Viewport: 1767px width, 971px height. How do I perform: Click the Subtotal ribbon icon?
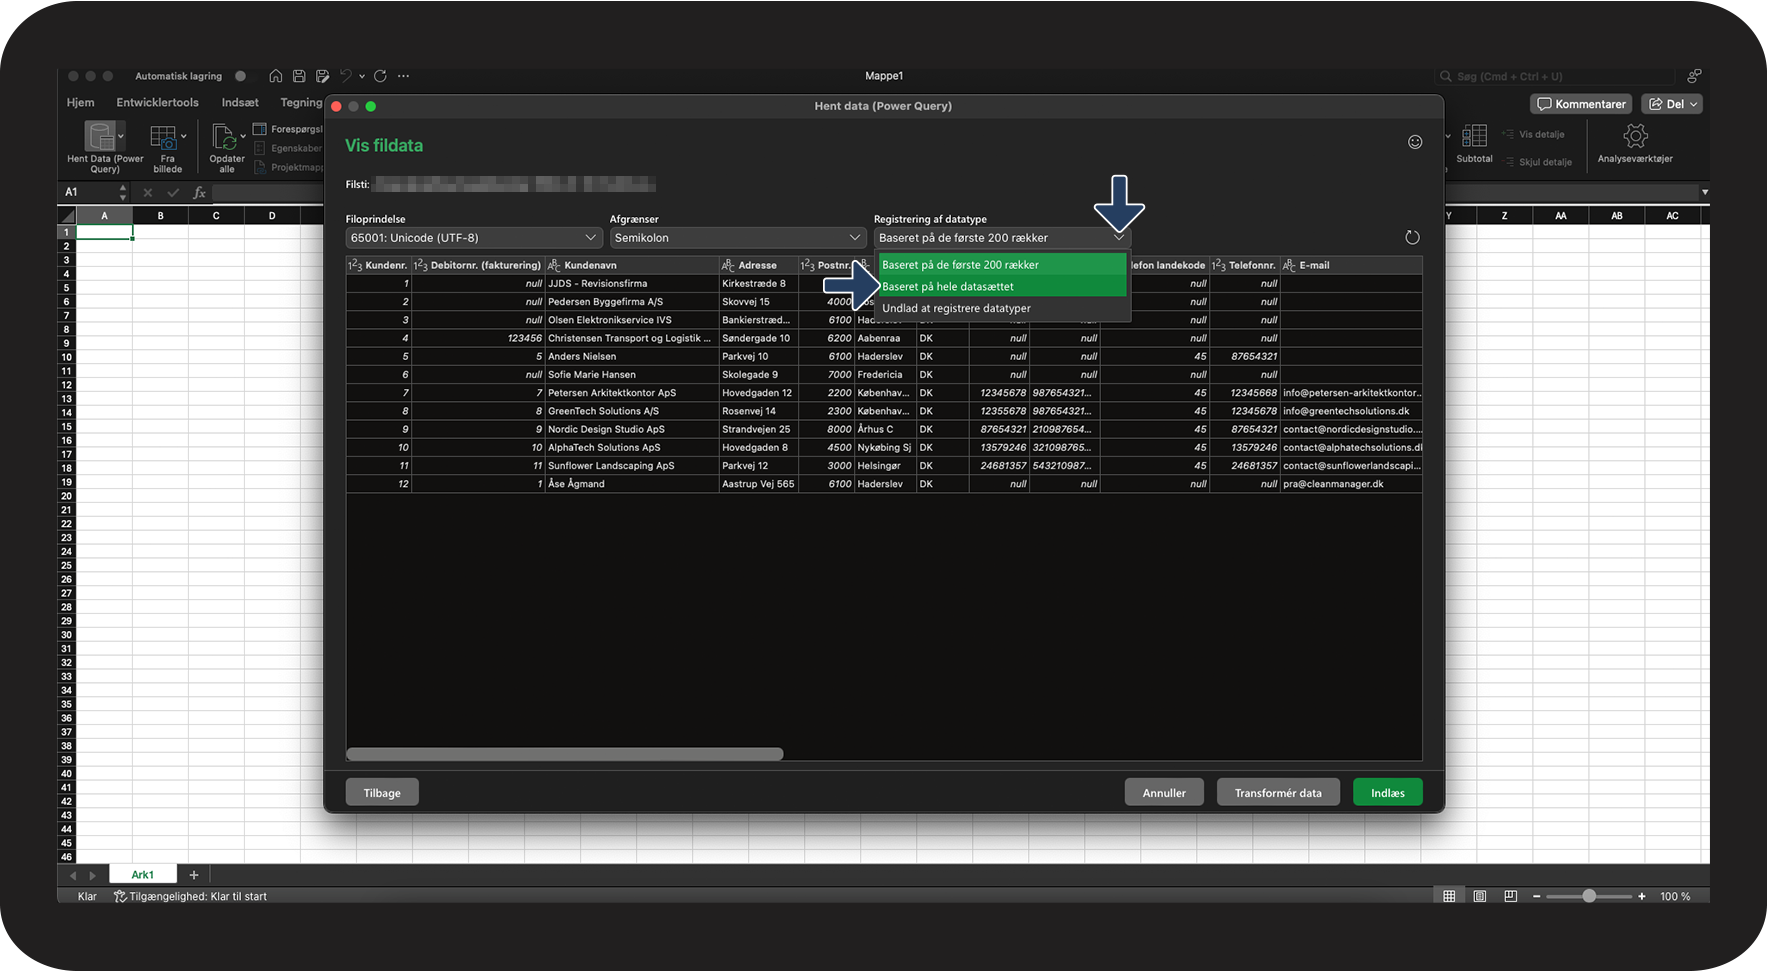pos(1473,136)
